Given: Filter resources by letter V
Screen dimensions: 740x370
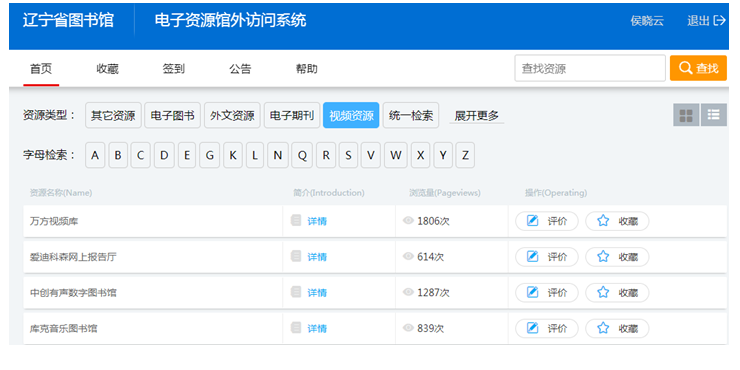Looking at the screenshot, I should click(x=371, y=155).
